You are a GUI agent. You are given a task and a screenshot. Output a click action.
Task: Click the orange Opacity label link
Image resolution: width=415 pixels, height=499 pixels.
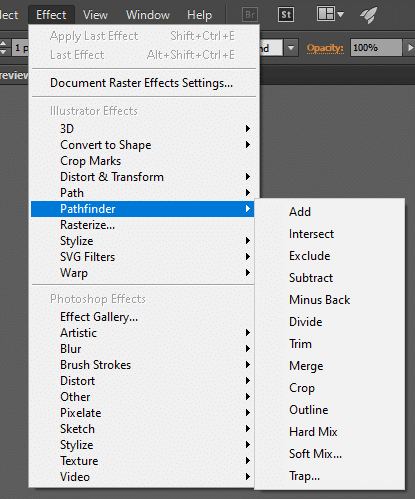coord(325,48)
